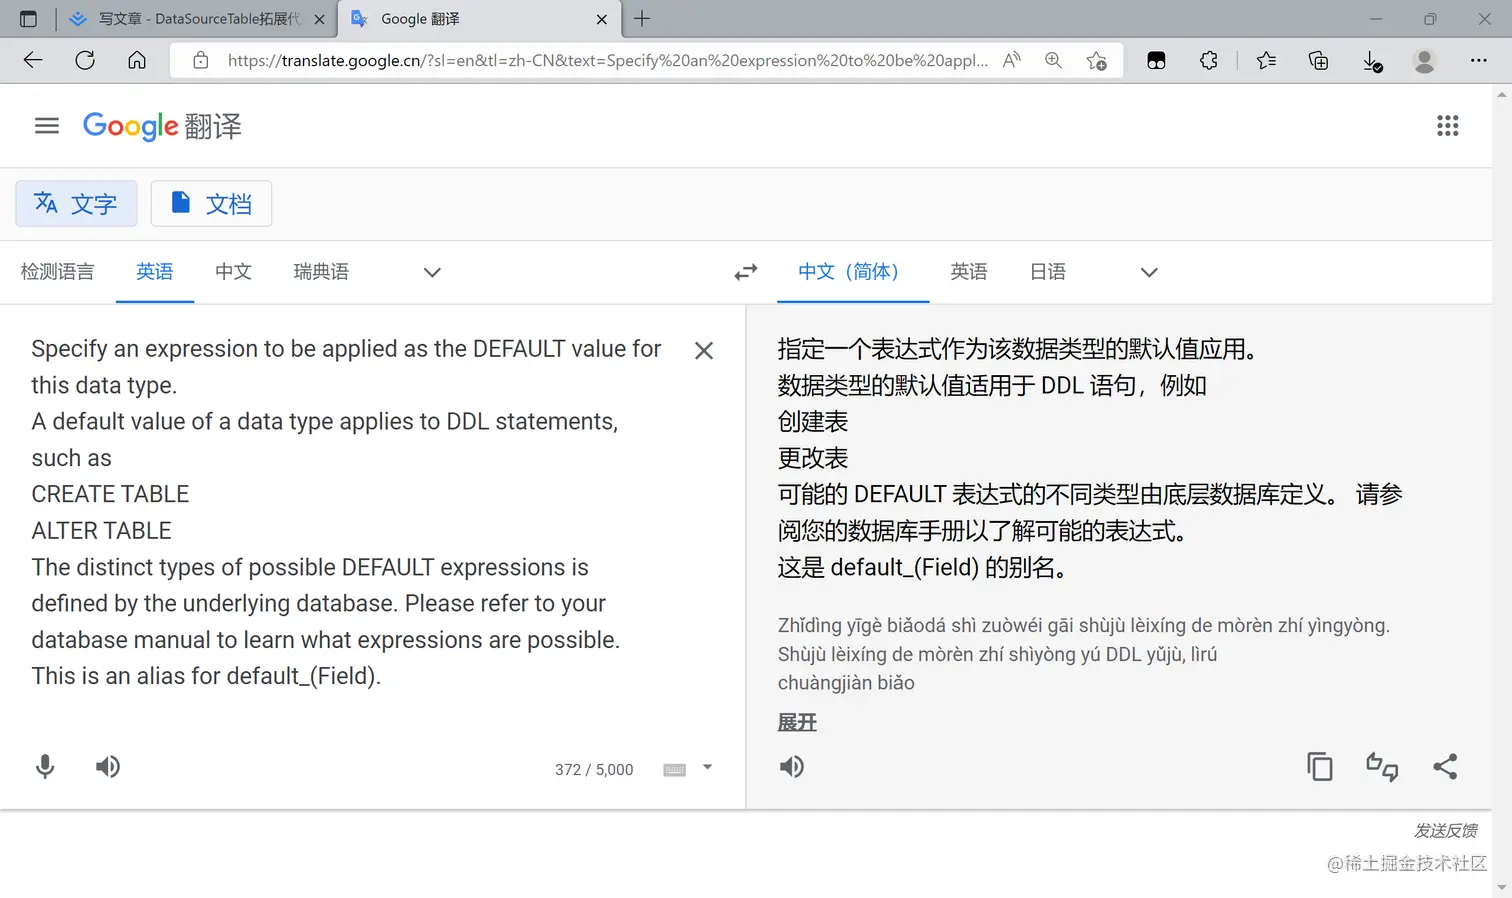The height and width of the screenshot is (898, 1512).
Task: Listen to the Chinese translation
Action: (792, 767)
